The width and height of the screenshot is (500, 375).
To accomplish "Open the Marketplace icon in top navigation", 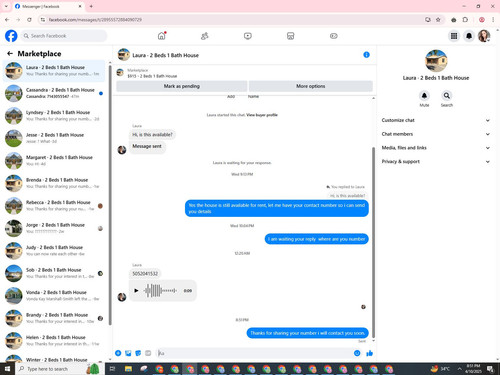I will click(291, 36).
